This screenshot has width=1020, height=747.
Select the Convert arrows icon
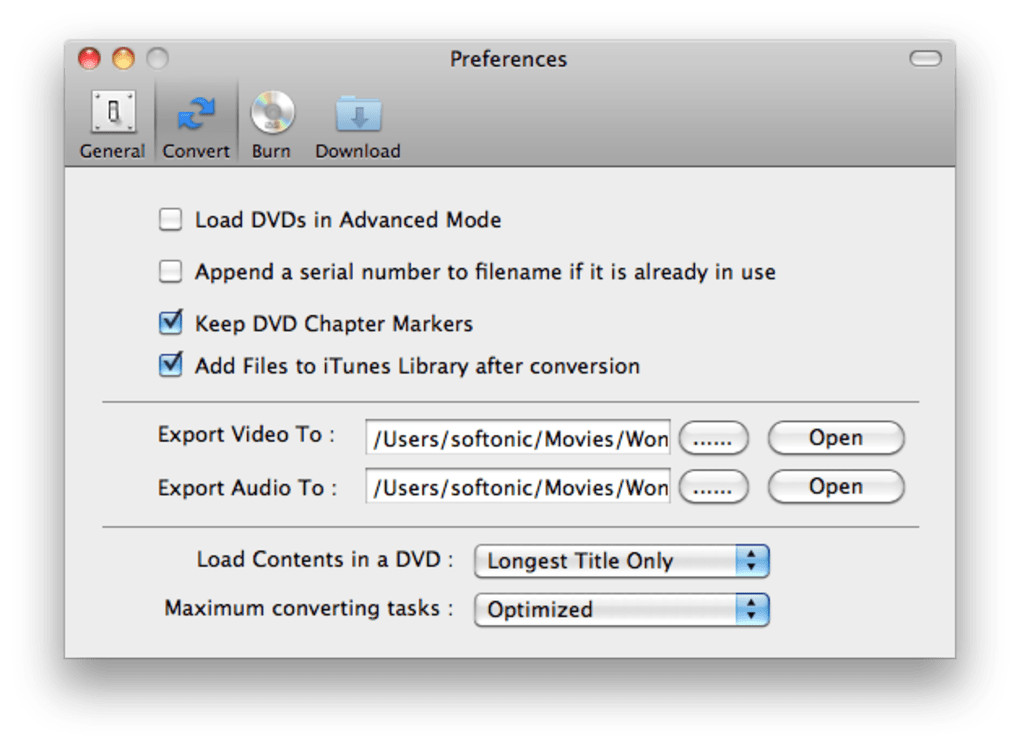pos(196,112)
